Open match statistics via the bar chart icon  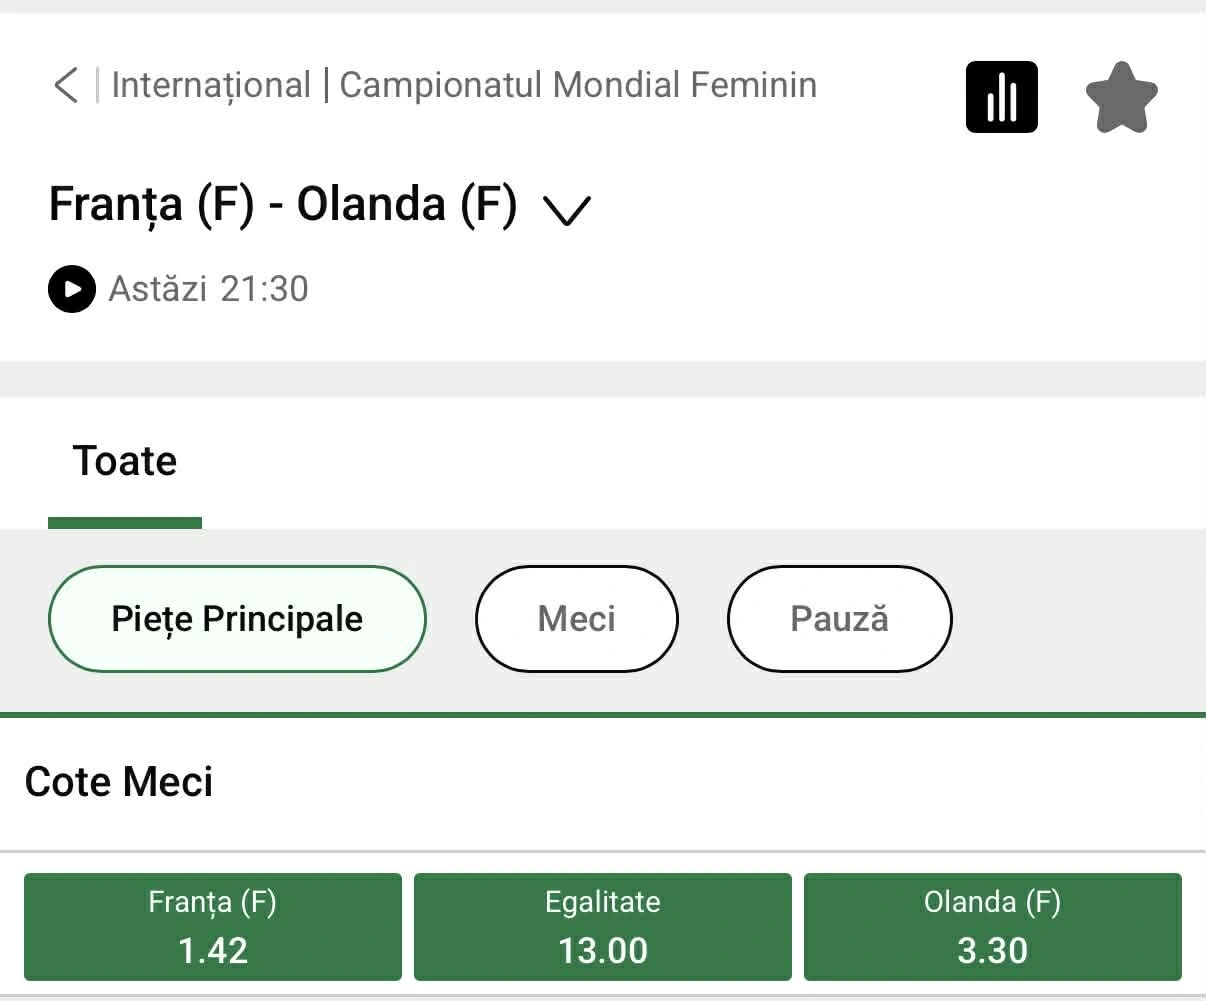[1001, 96]
